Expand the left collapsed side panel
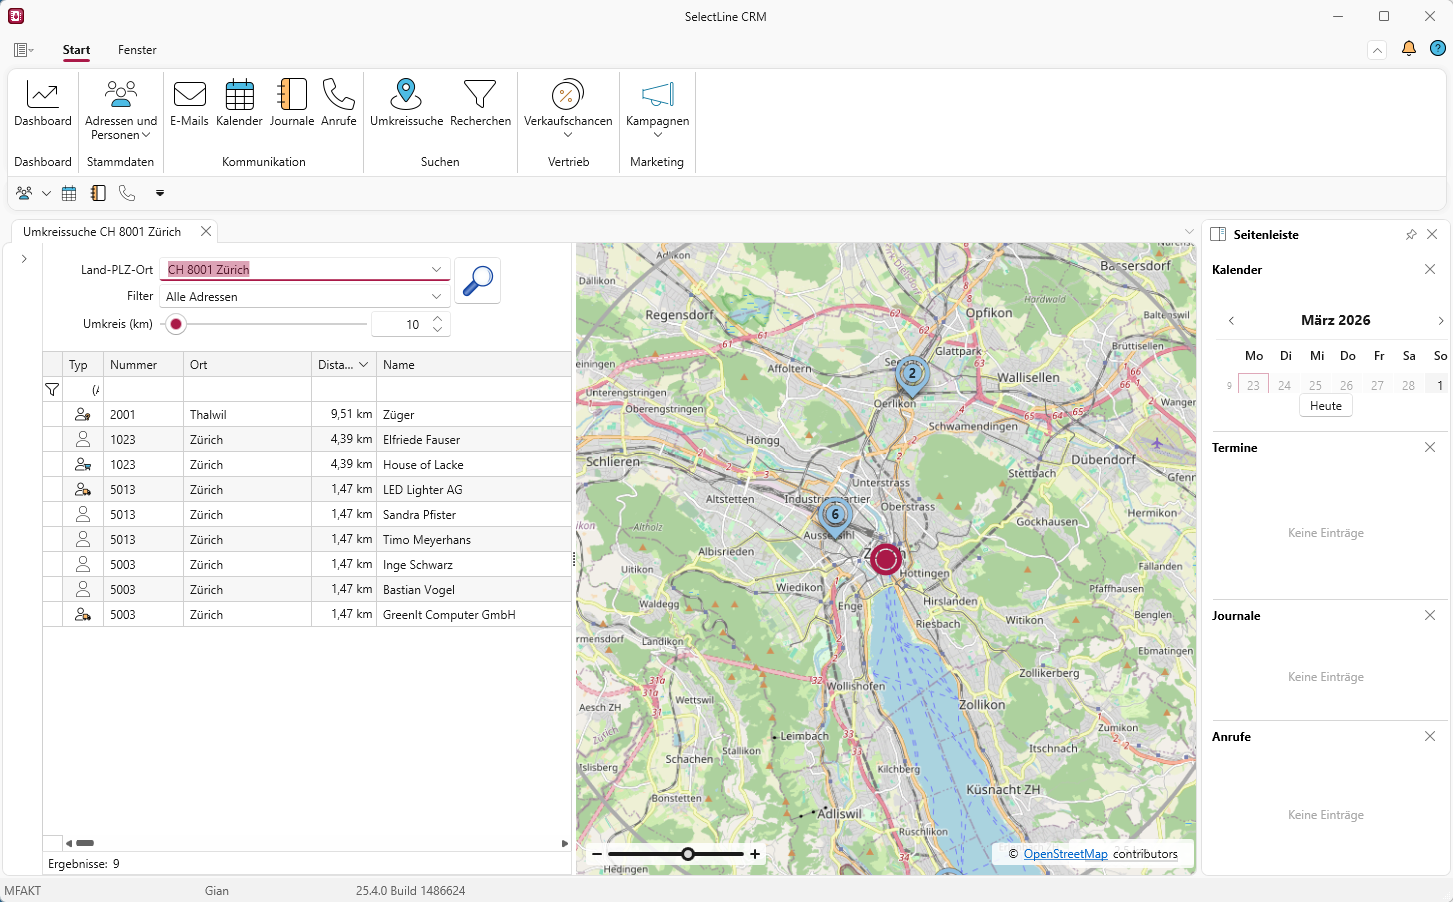 click(x=24, y=259)
